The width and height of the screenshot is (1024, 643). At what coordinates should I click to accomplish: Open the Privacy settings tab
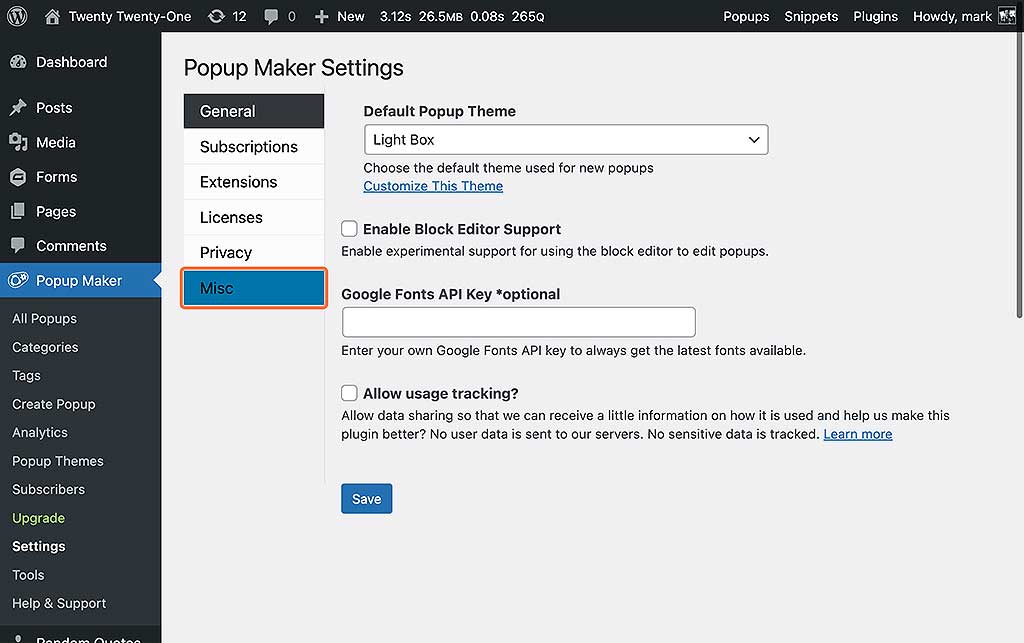click(253, 252)
